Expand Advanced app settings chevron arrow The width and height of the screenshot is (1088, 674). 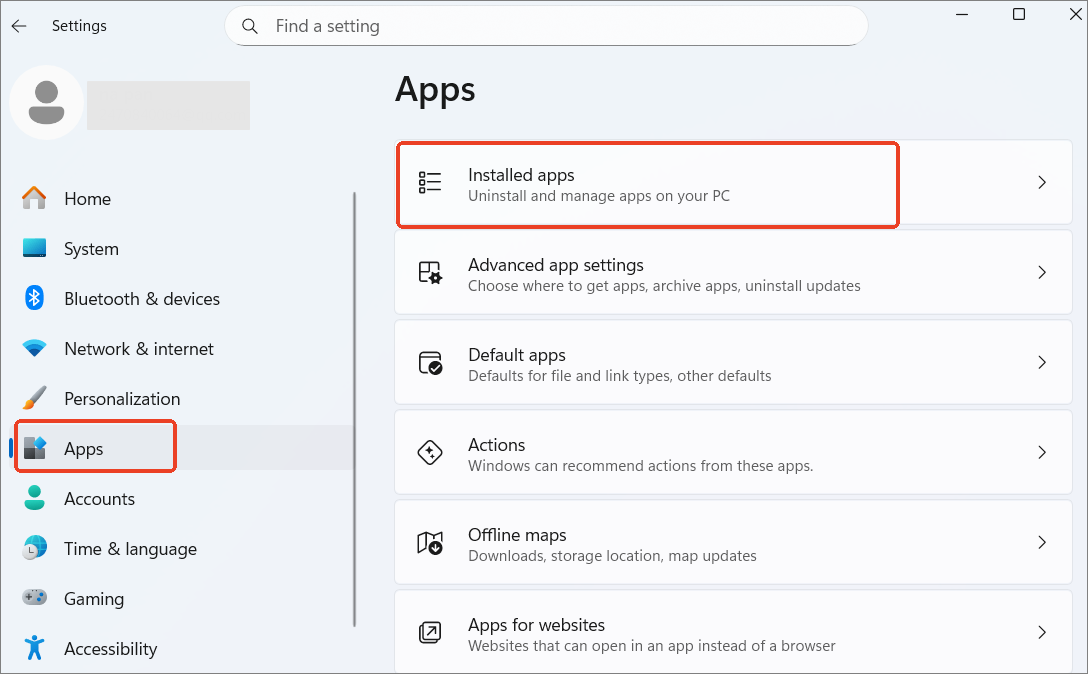click(1041, 273)
